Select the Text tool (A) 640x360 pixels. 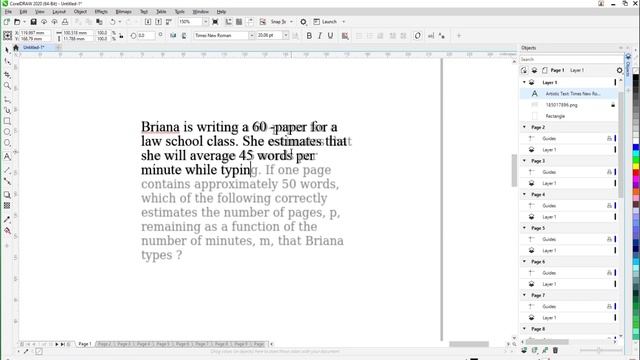(7, 157)
